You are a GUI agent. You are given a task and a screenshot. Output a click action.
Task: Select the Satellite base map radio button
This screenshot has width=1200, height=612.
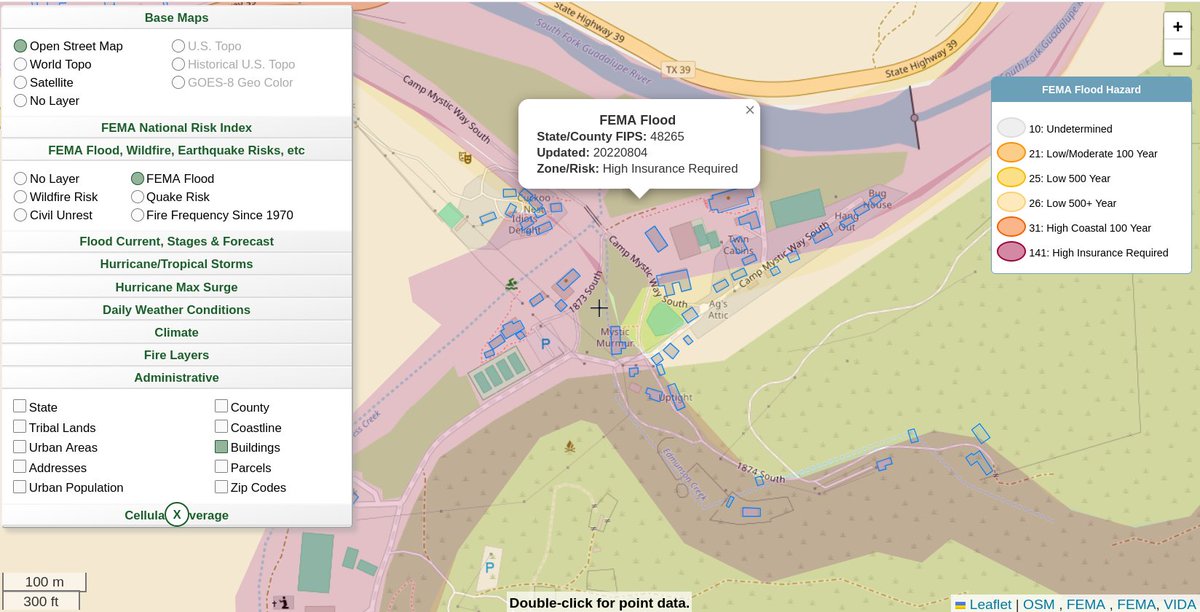(x=19, y=81)
